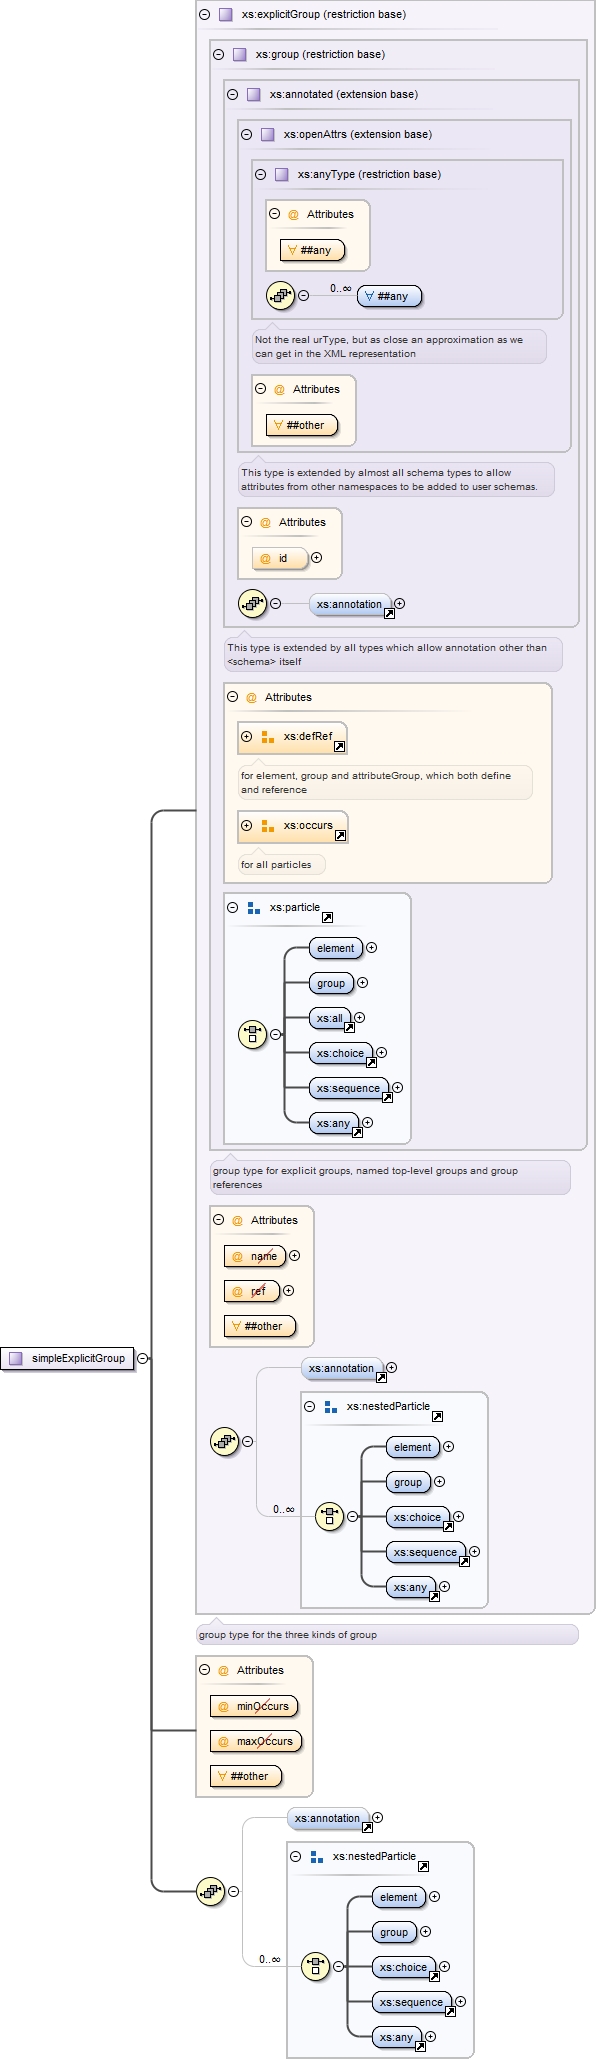Click the sequence compositor icon beside xs:annotation in xs:annotated

pos(252,603)
